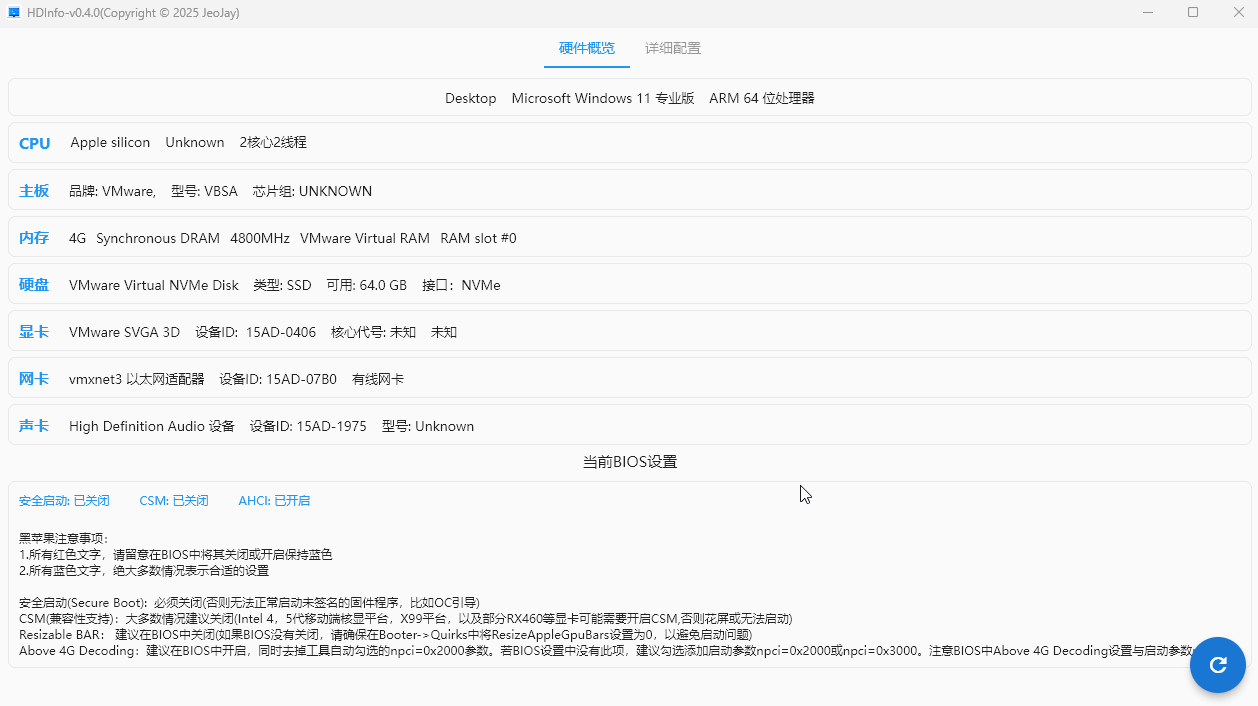Click the 安全启动: 已关闭 status
The height and width of the screenshot is (706, 1258).
64,500
